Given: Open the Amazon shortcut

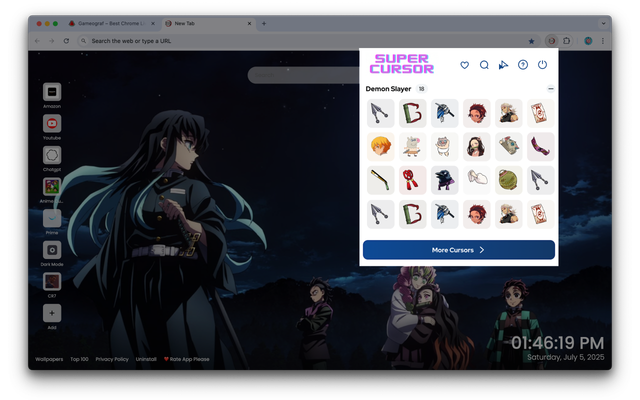Looking at the screenshot, I should pos(52,92).
